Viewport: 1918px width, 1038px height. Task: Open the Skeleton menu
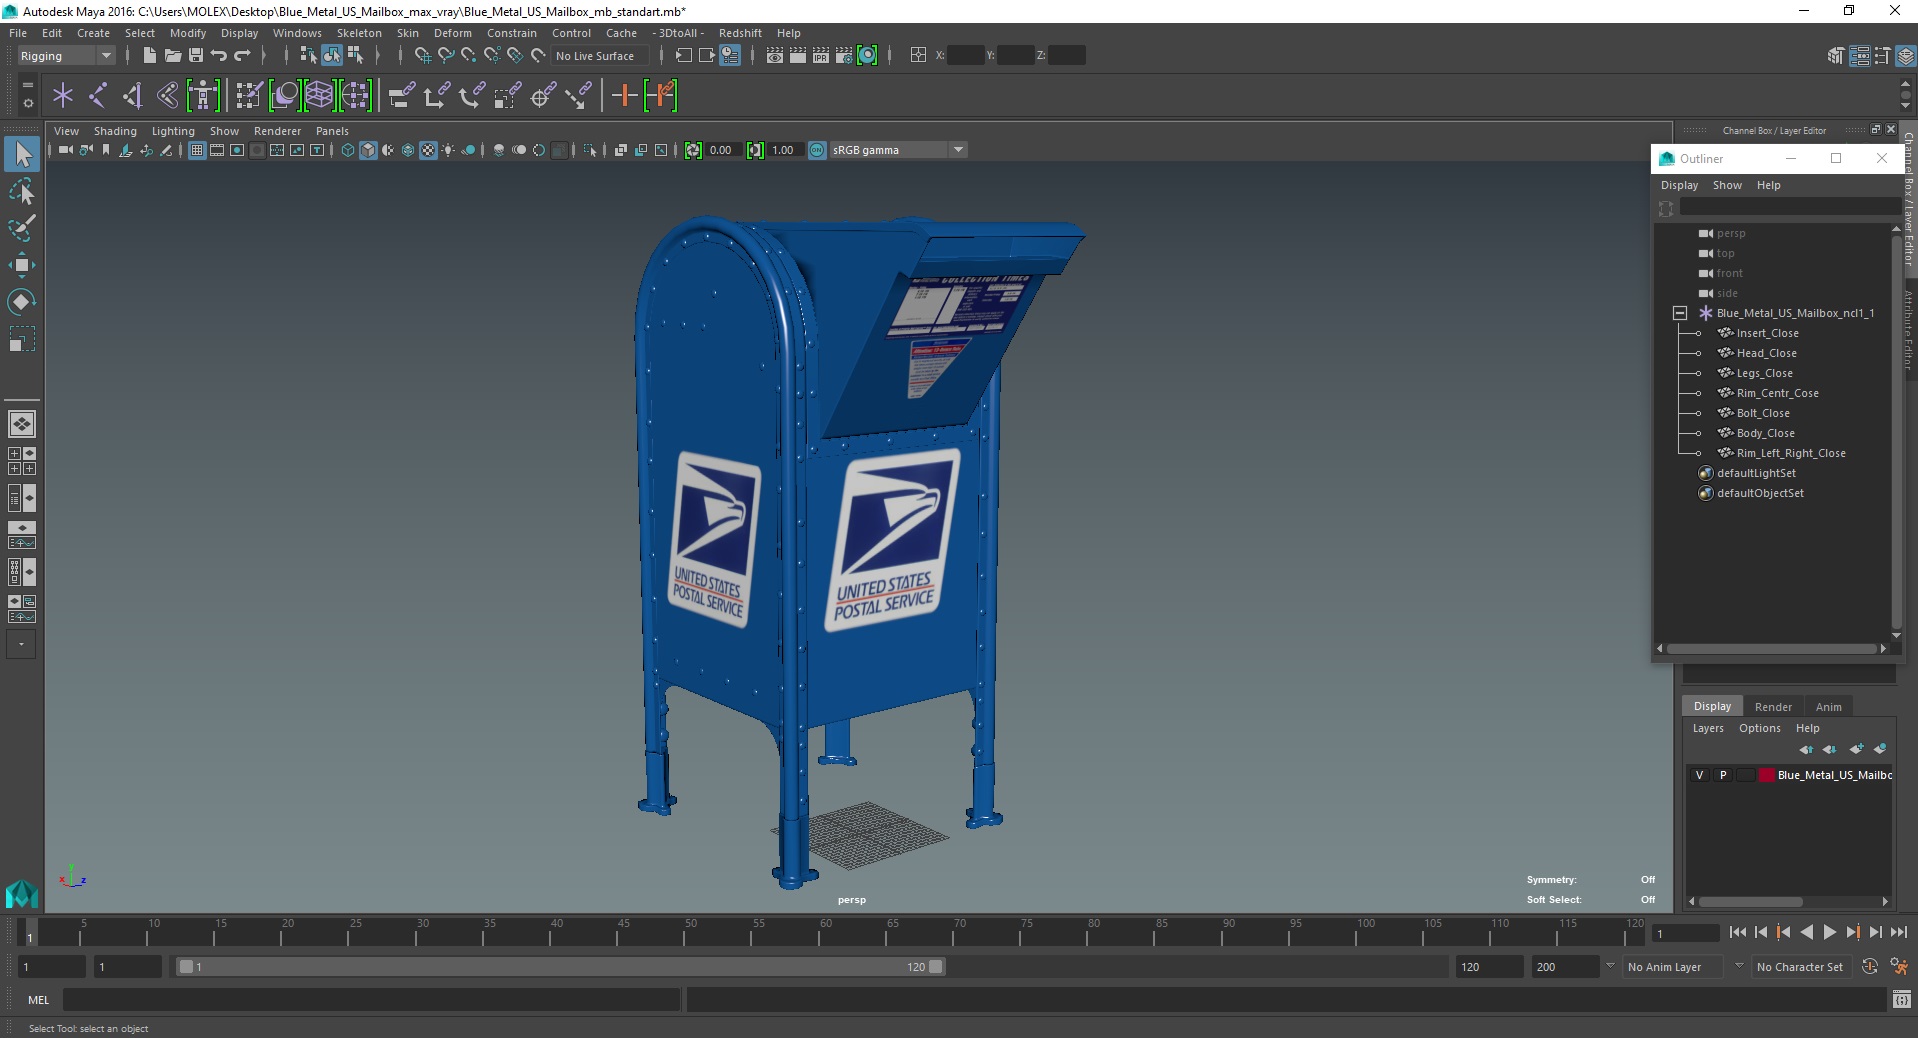point(359,33)
